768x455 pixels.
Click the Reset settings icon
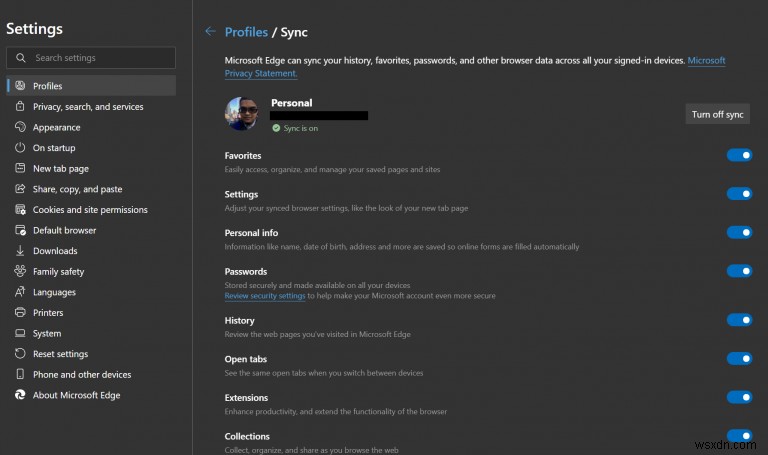20,354
